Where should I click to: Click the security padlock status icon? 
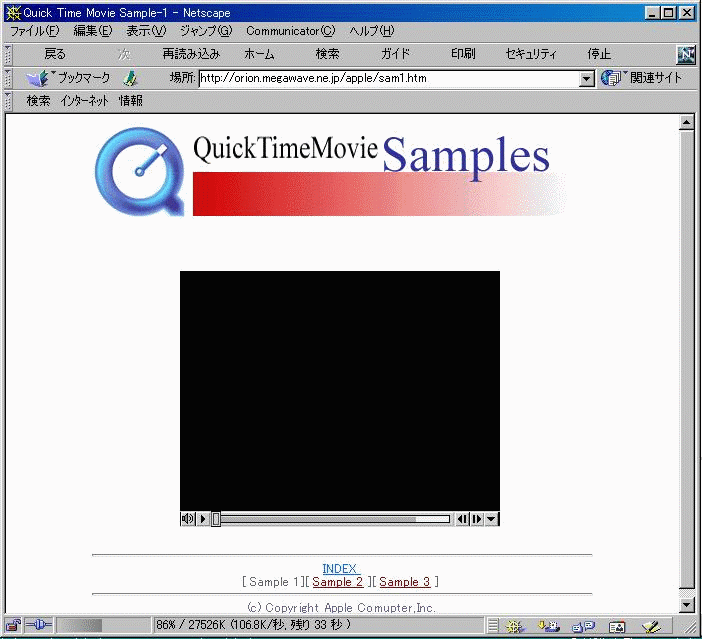click(x=14, y=625)
